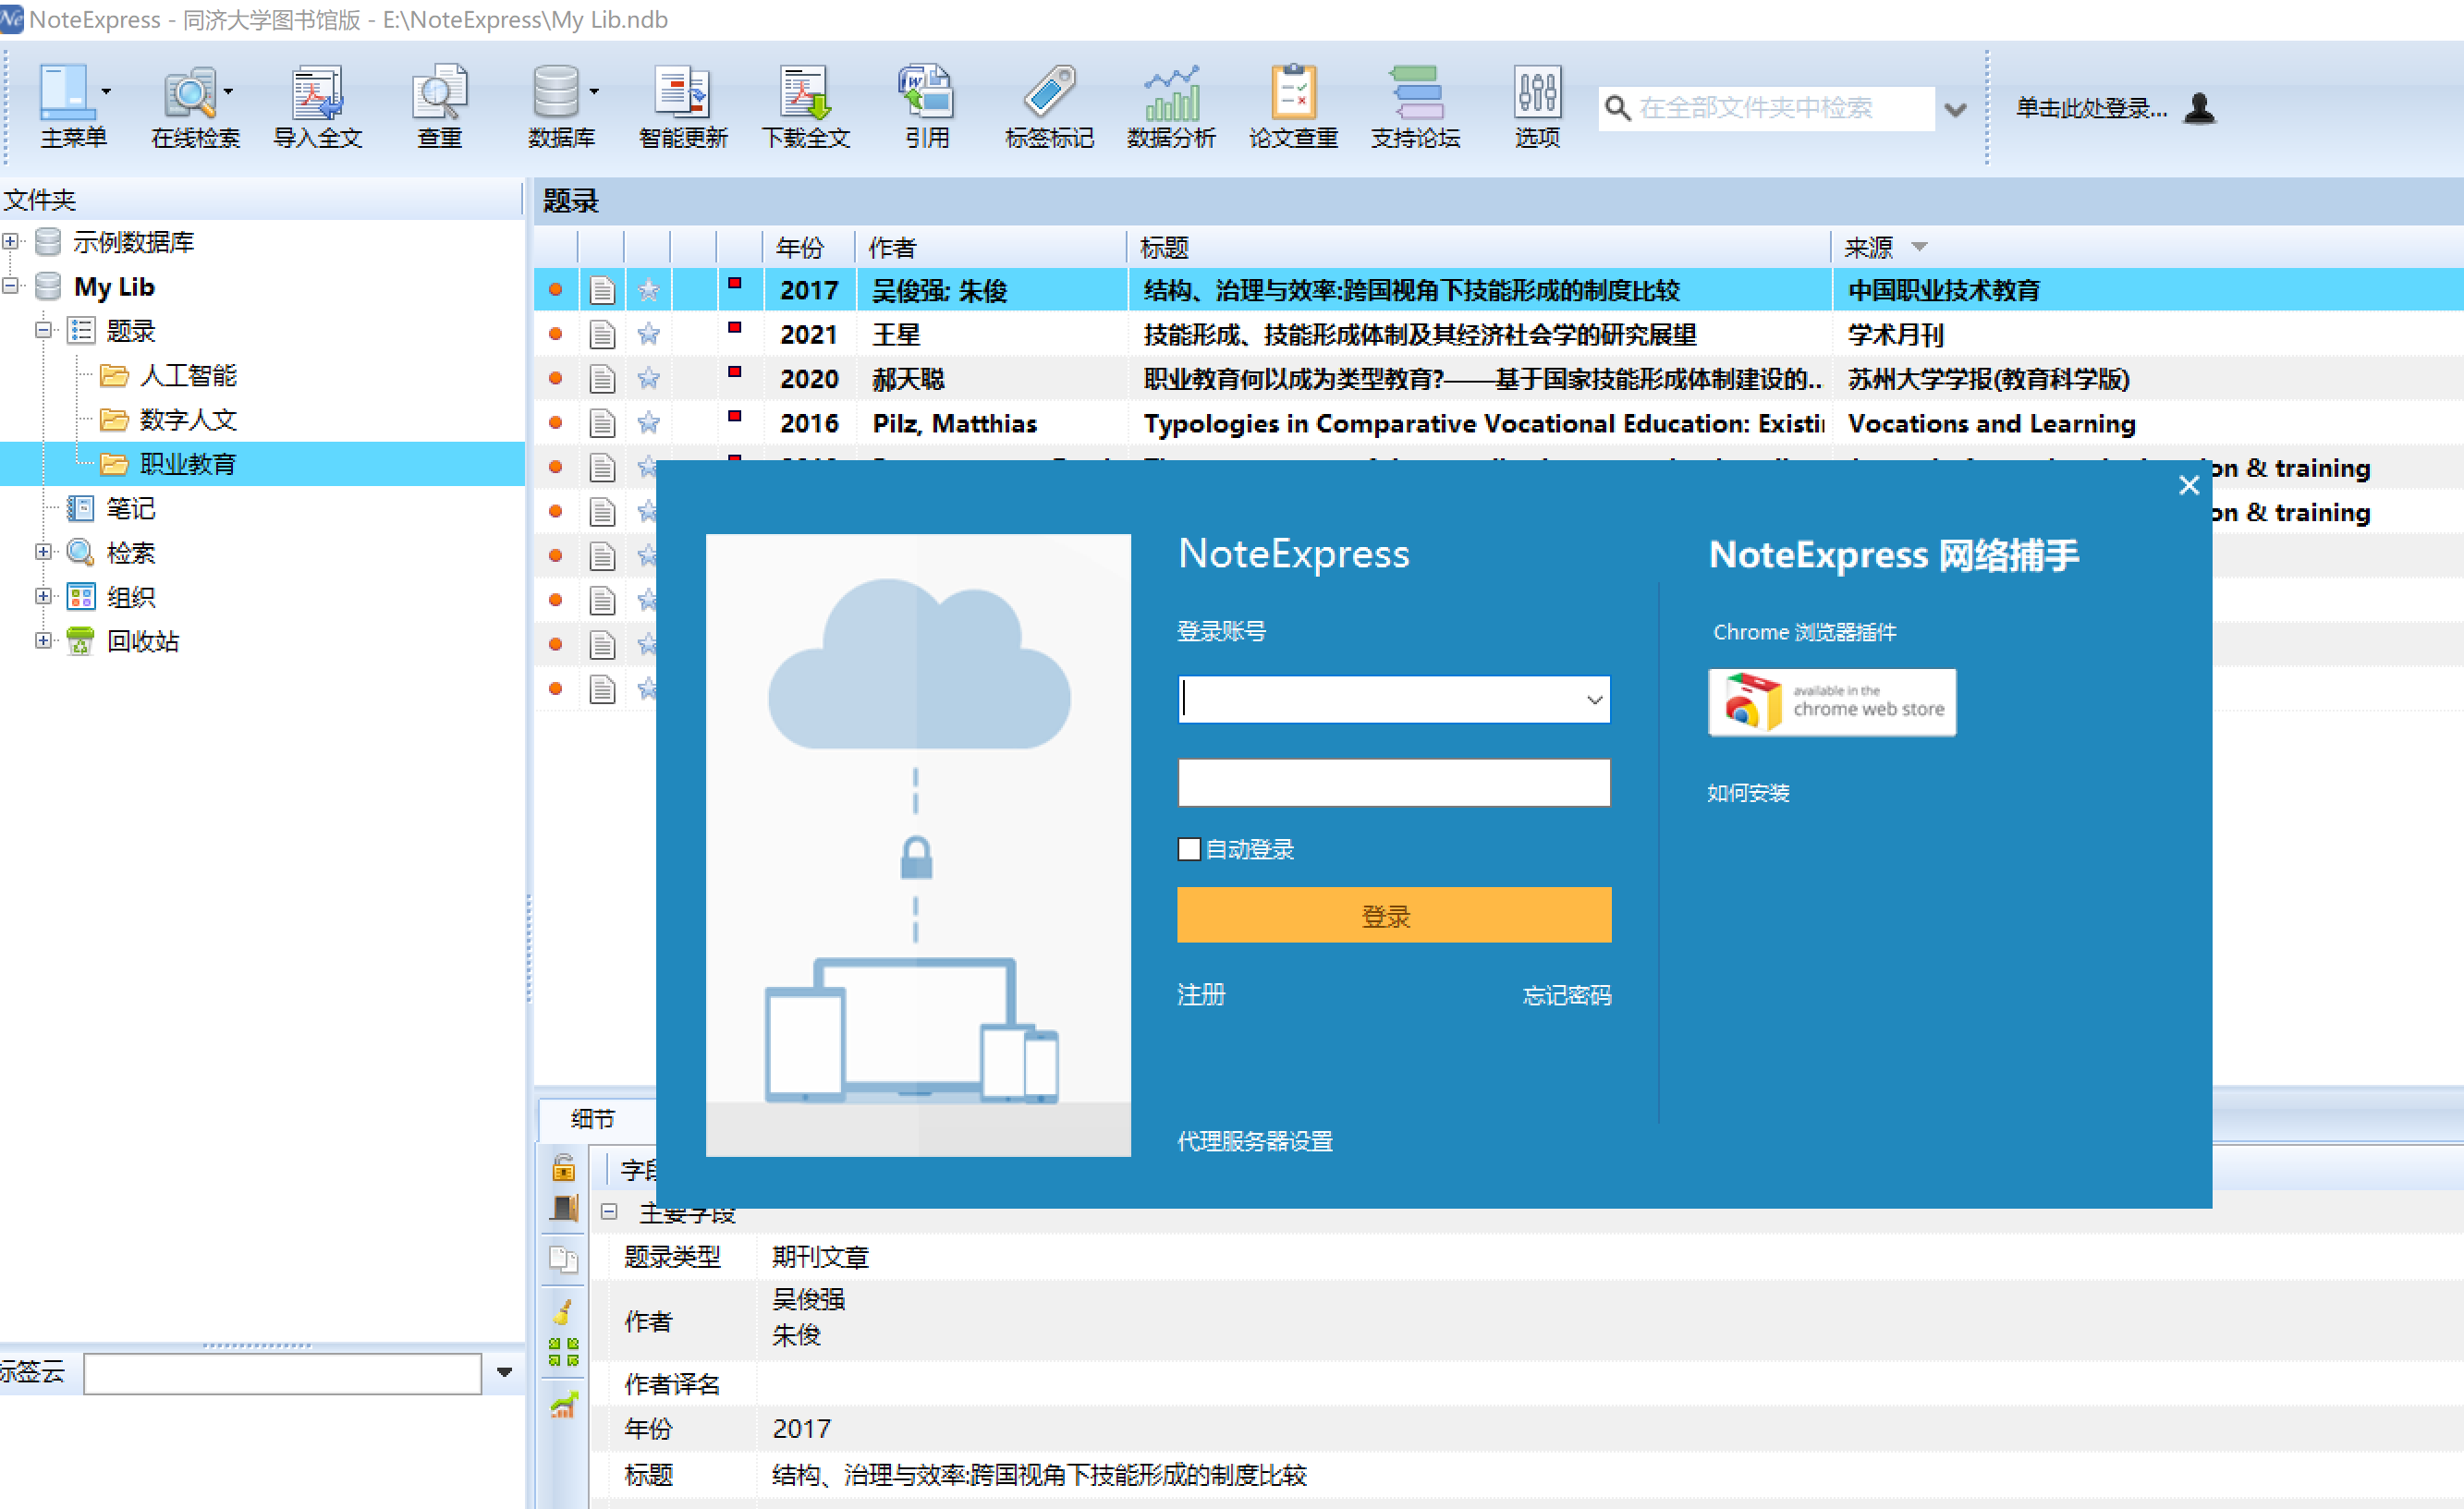Collapse the 主要字段 section in details
The image size is (2464, 1509).
click(x=609, y=1211)
